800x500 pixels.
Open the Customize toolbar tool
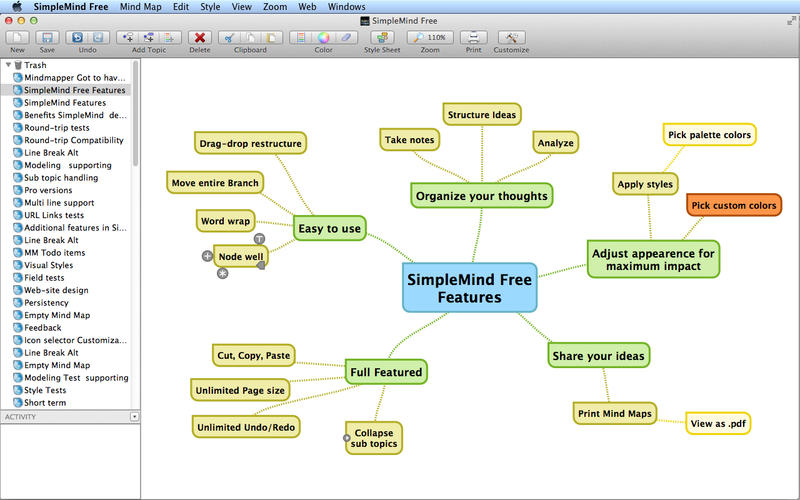point(511,38)
